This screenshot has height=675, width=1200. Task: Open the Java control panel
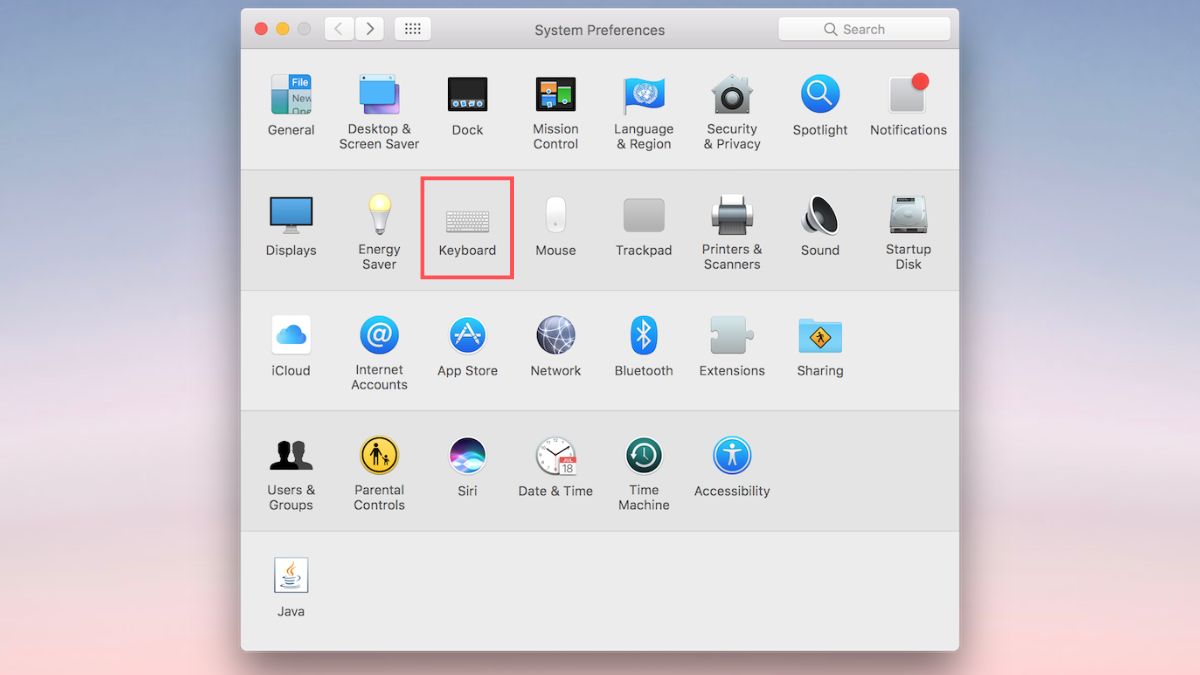(x=291, y=587)
